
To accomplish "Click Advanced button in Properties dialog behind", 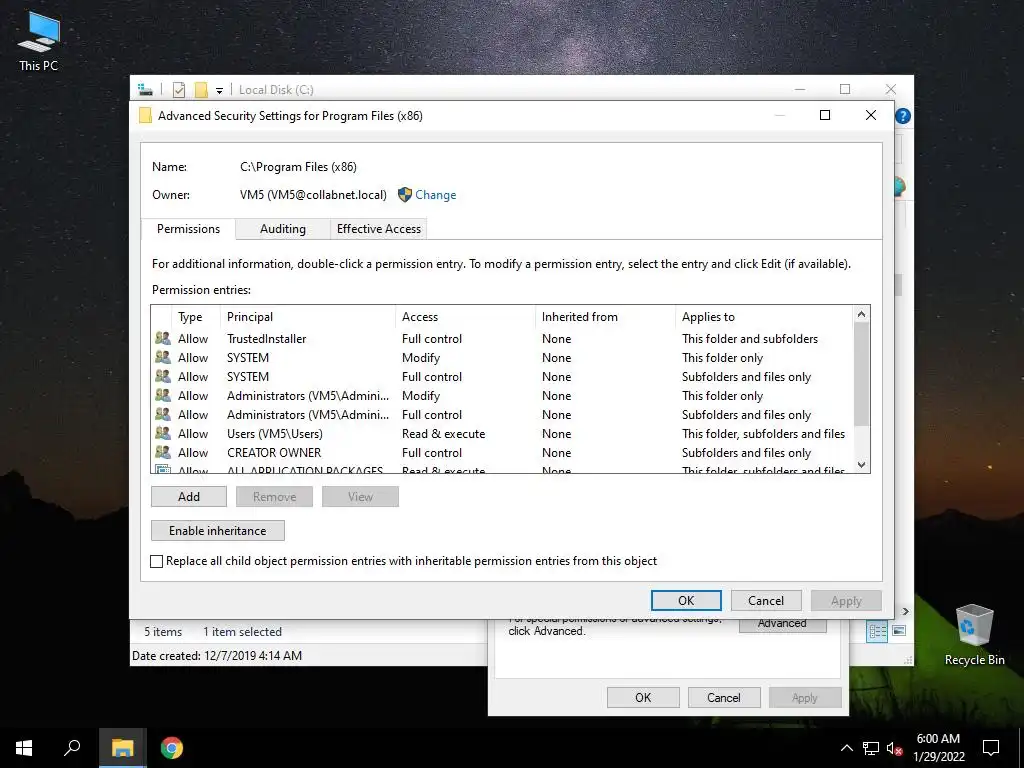I will pyautogui.click(x=782, y=624).
